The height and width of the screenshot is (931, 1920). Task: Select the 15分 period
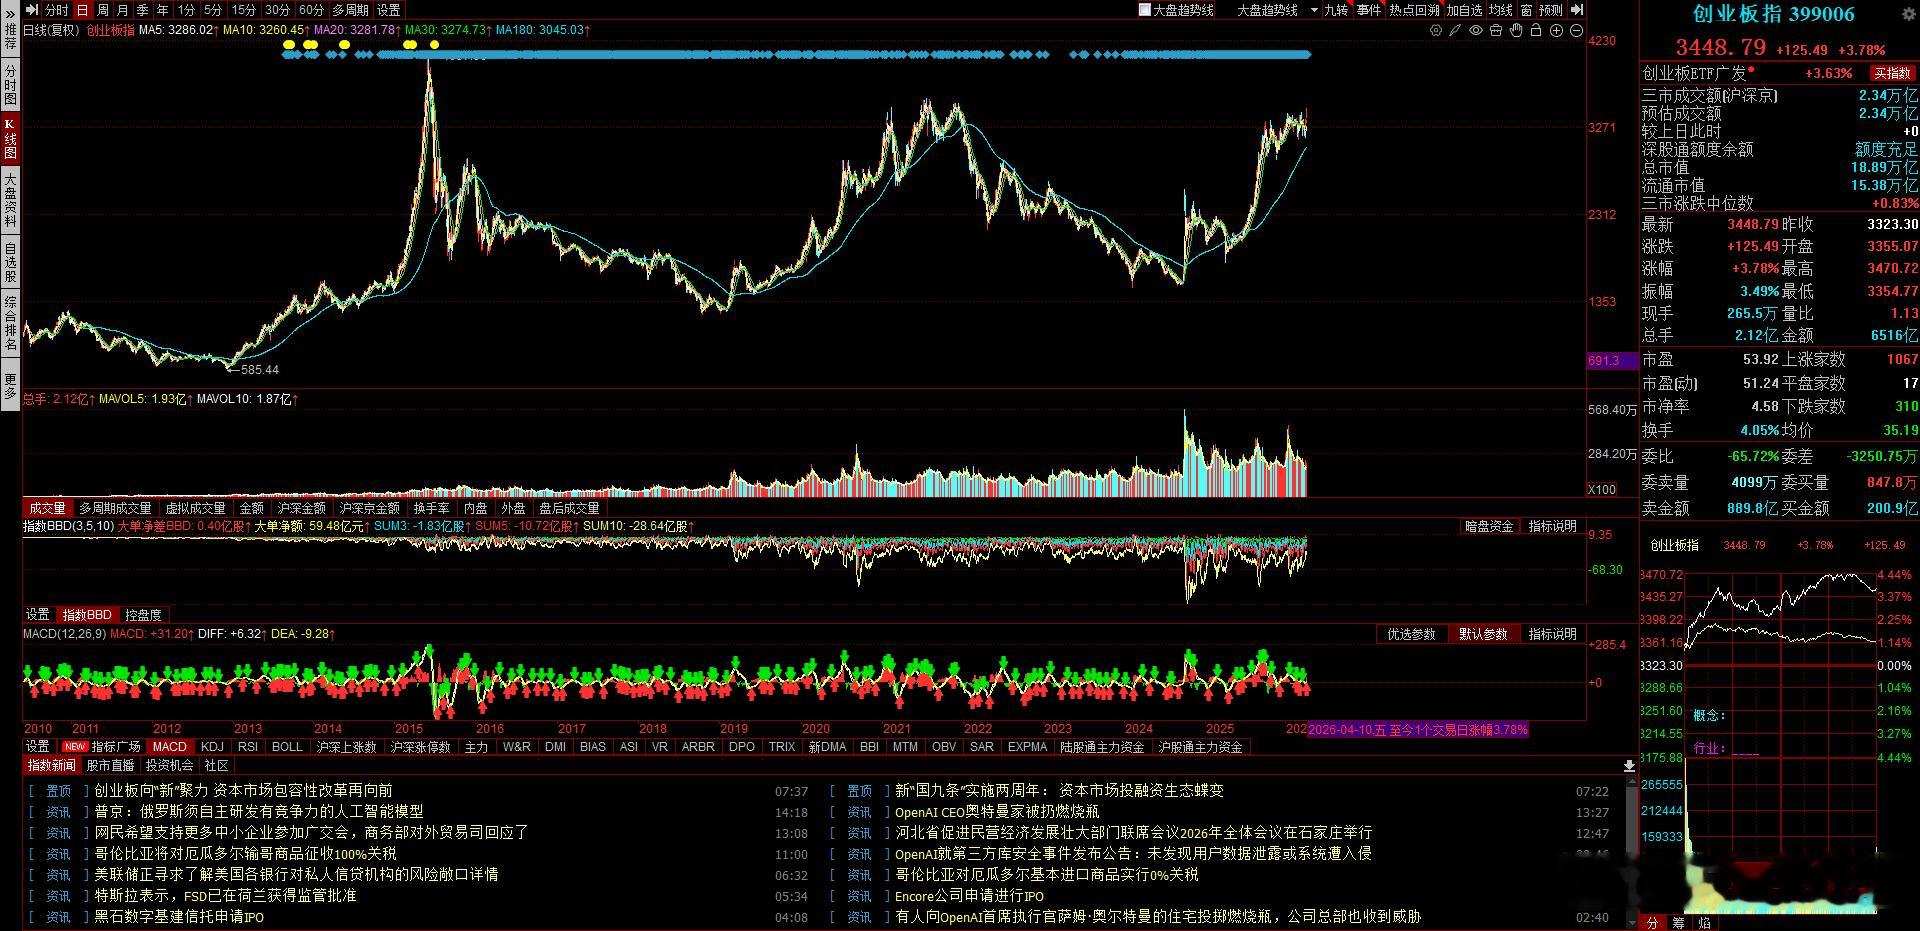(244, 10)
